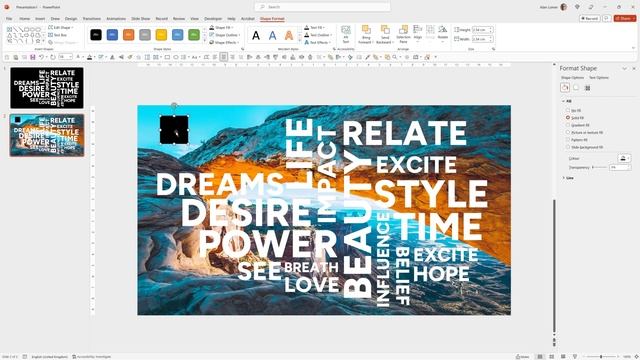Click the shape Height input field
The height and width of the screenshot is (360, 640).
click(482, 30)
